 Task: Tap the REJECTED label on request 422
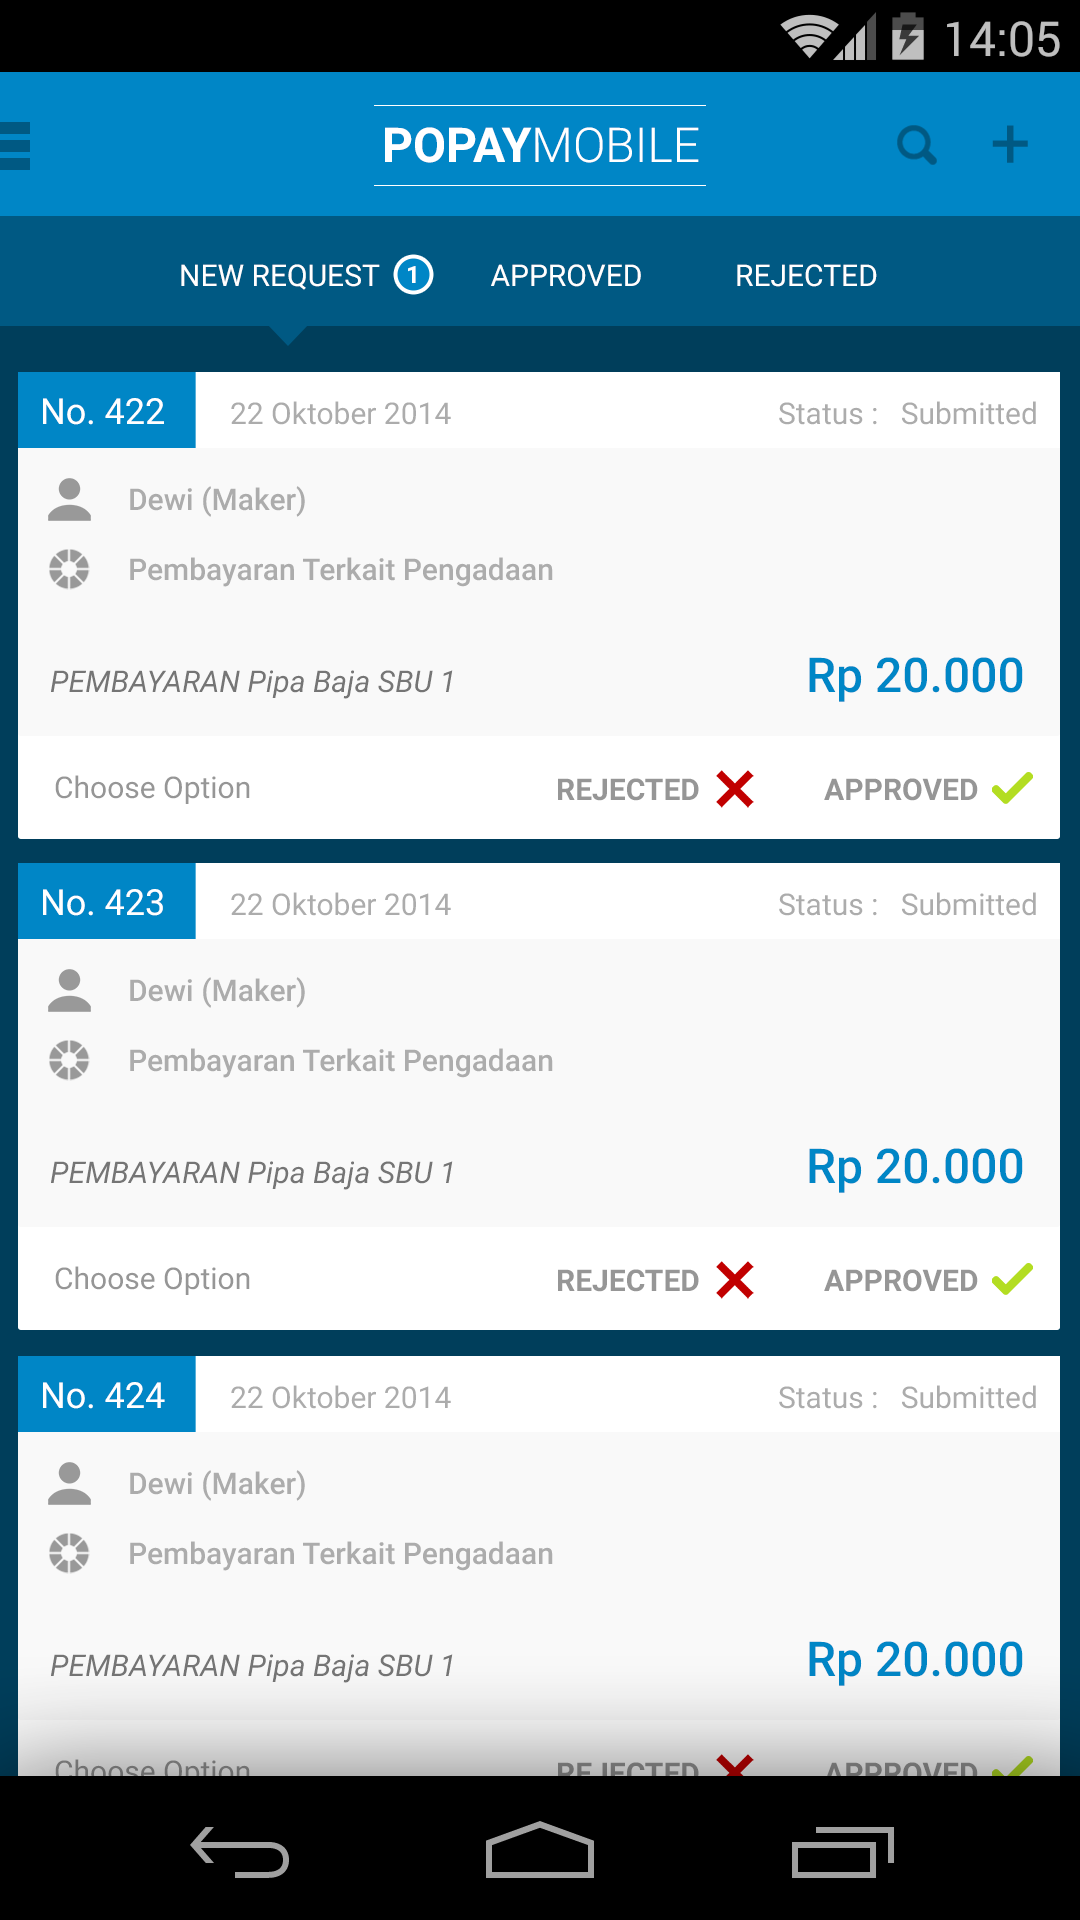[x=627, y=790]
